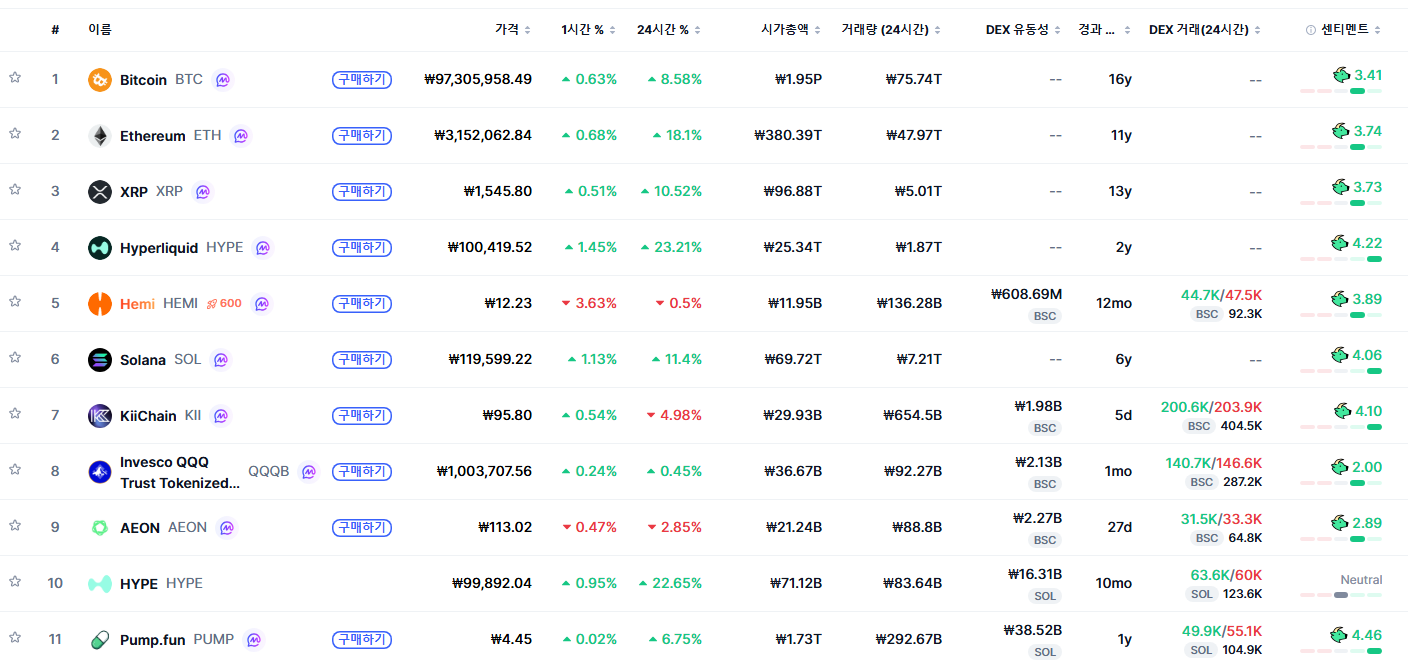The height and width of the screenshot is (660, 1424).
Task: Open the KiiChain coin name link
Action: (x=148, y=416)
